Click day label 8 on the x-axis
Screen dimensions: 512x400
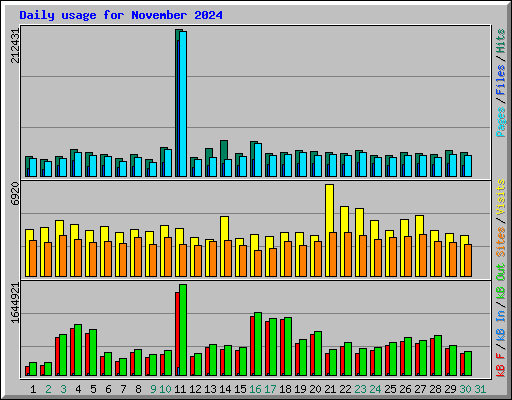point(138,389)
